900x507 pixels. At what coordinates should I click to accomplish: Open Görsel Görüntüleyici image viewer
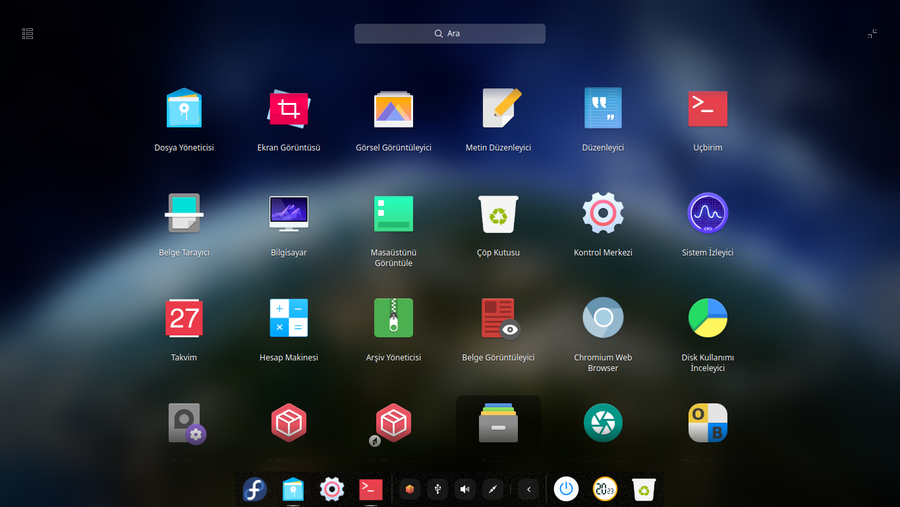click(393, 108)
